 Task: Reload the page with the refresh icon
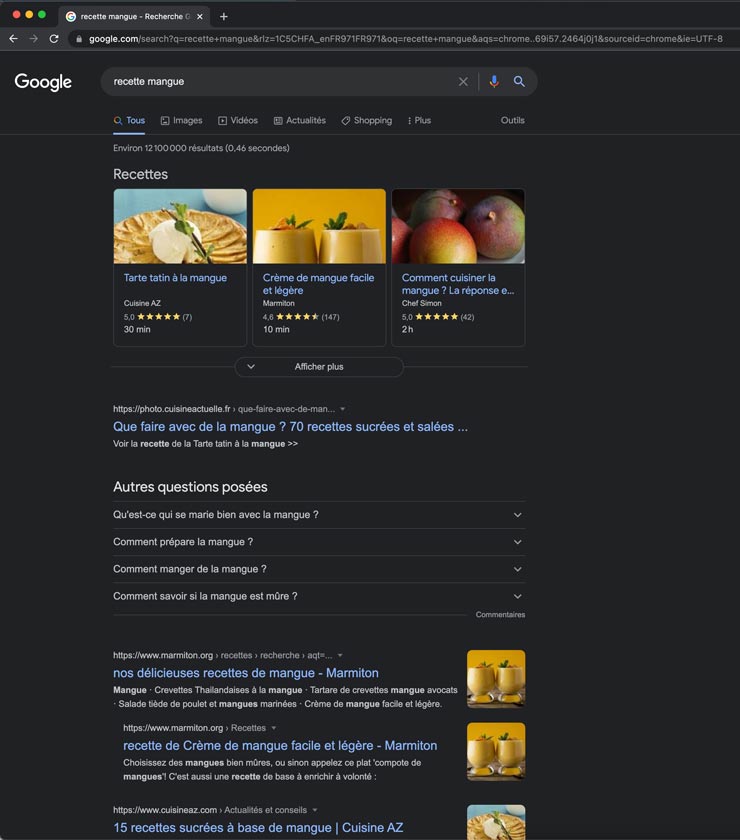coord(54,39)
